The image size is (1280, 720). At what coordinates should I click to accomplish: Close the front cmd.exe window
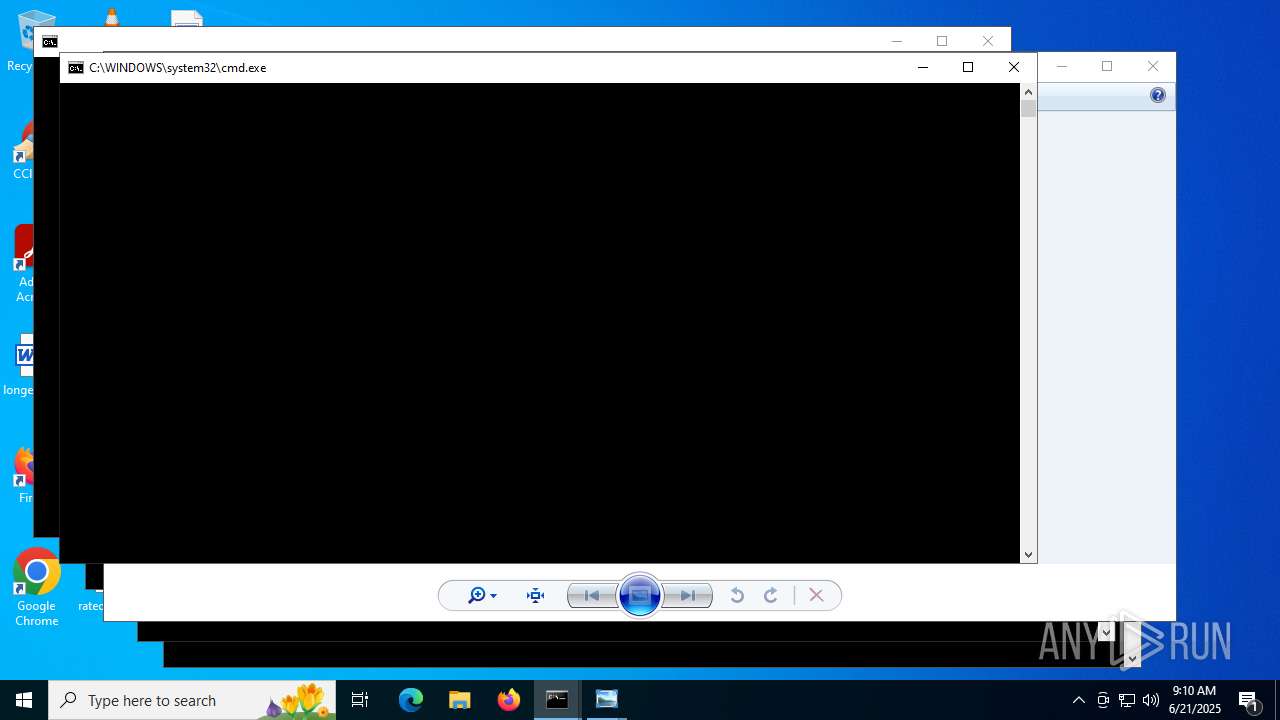pyautogui.click(x=1014, y=67)
